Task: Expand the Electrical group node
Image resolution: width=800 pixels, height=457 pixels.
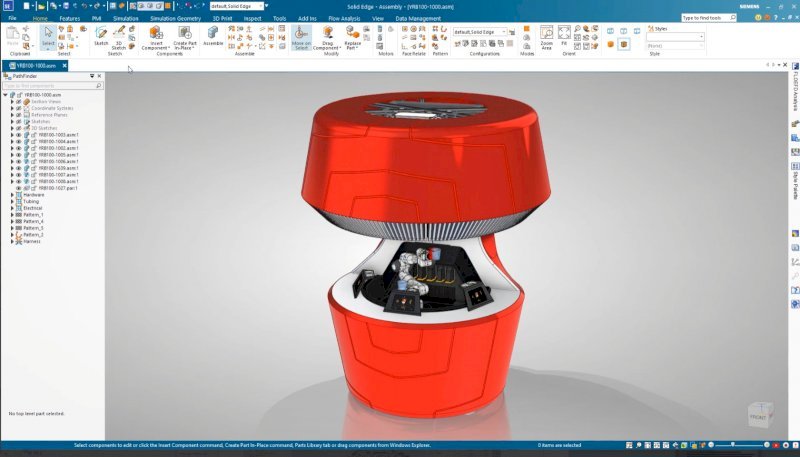Action: 12,208
